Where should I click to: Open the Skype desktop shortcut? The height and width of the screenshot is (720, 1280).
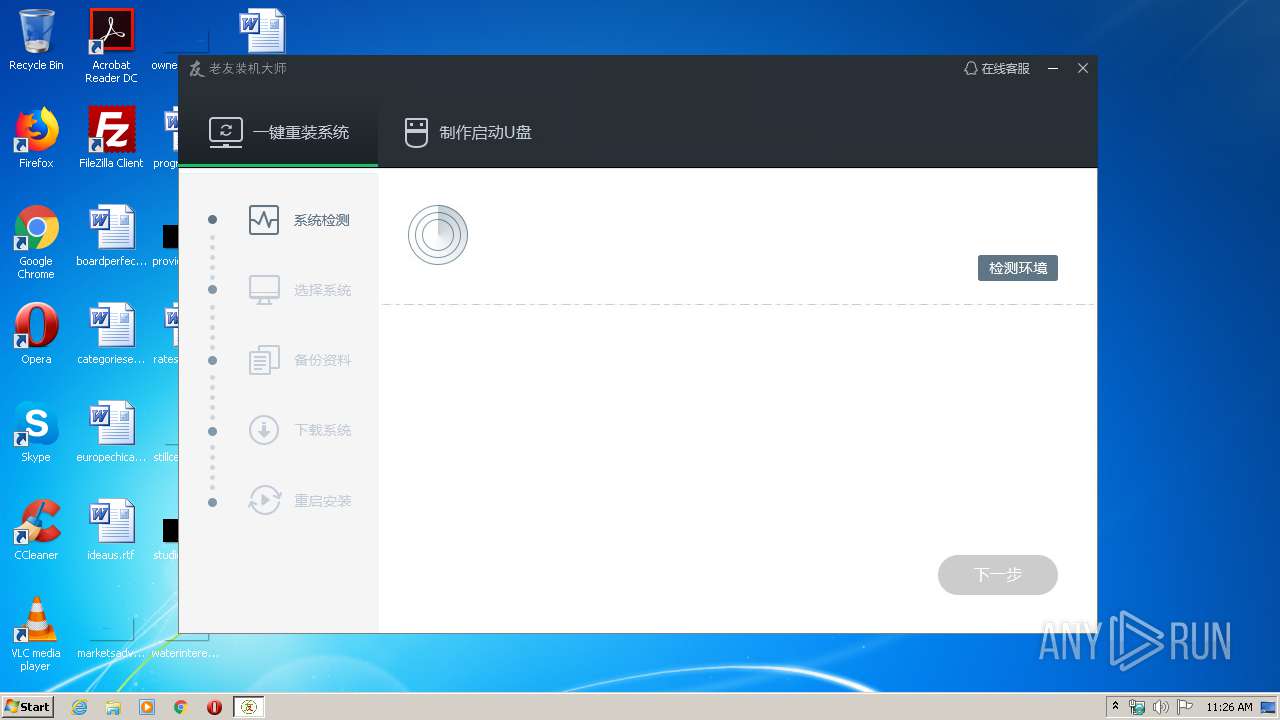pyautogui.click(x=36, y=432)
